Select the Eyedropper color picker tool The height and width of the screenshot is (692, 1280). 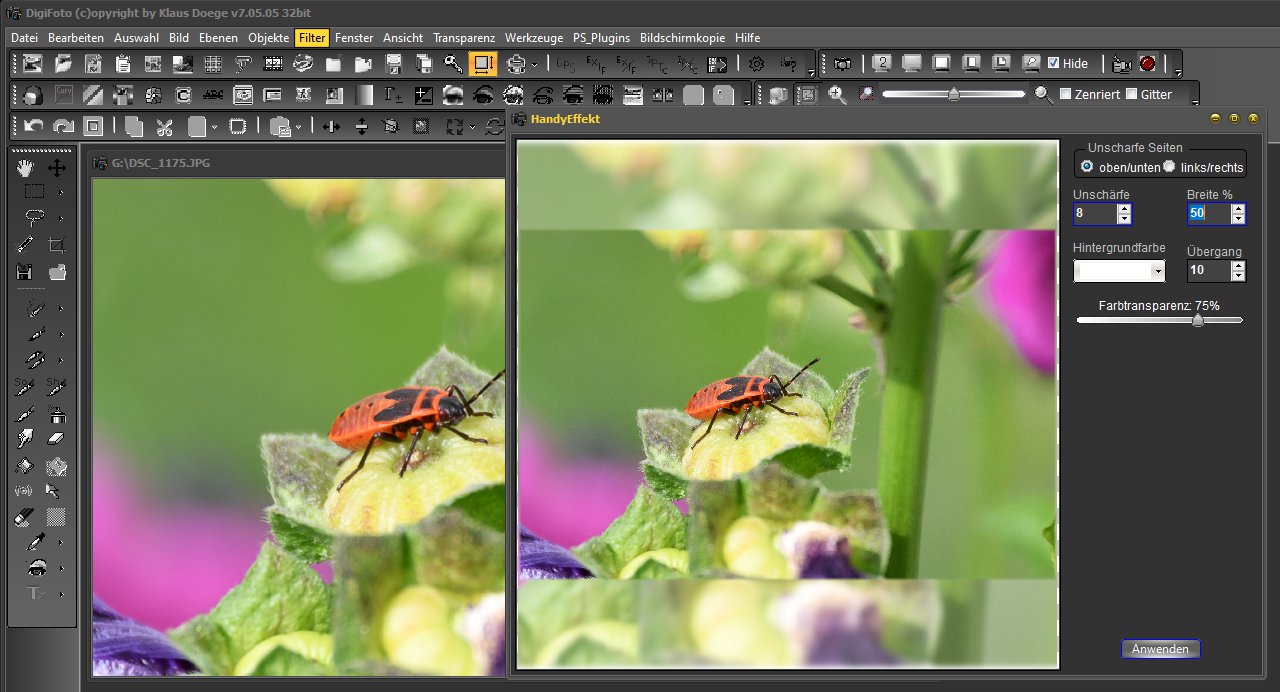34,542
